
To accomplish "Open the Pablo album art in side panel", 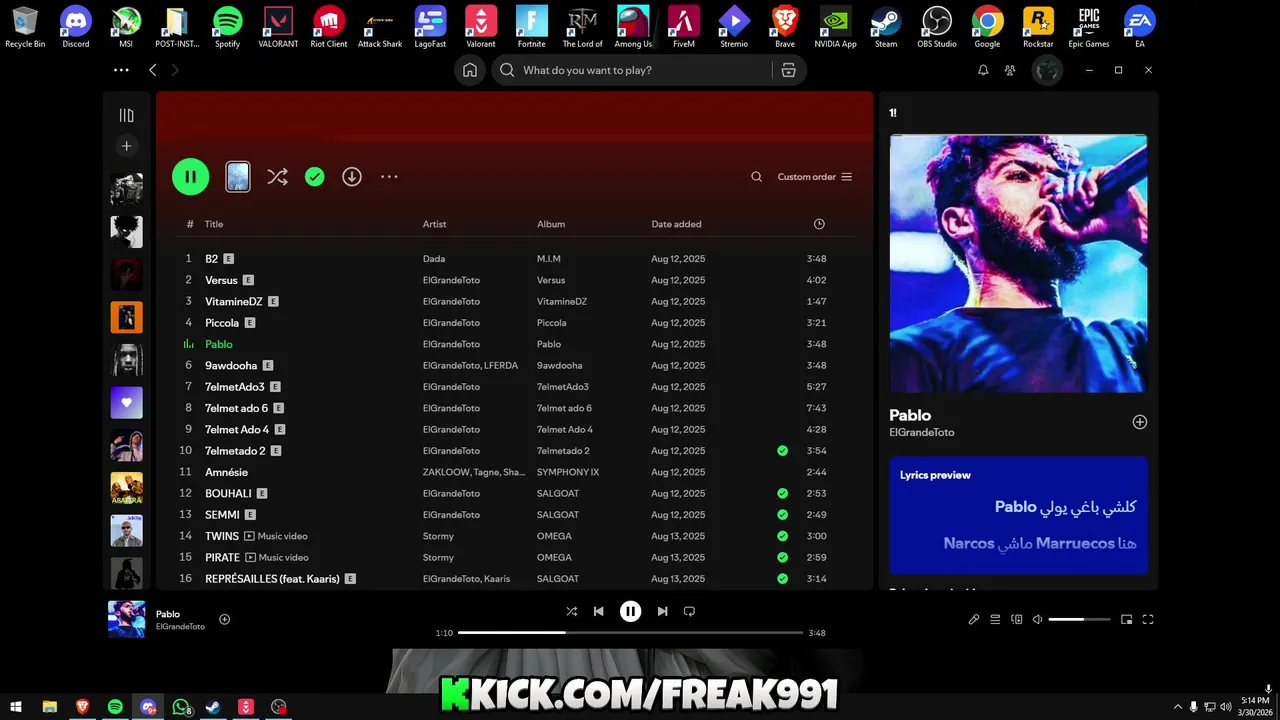I will (x=1018, y=264).
